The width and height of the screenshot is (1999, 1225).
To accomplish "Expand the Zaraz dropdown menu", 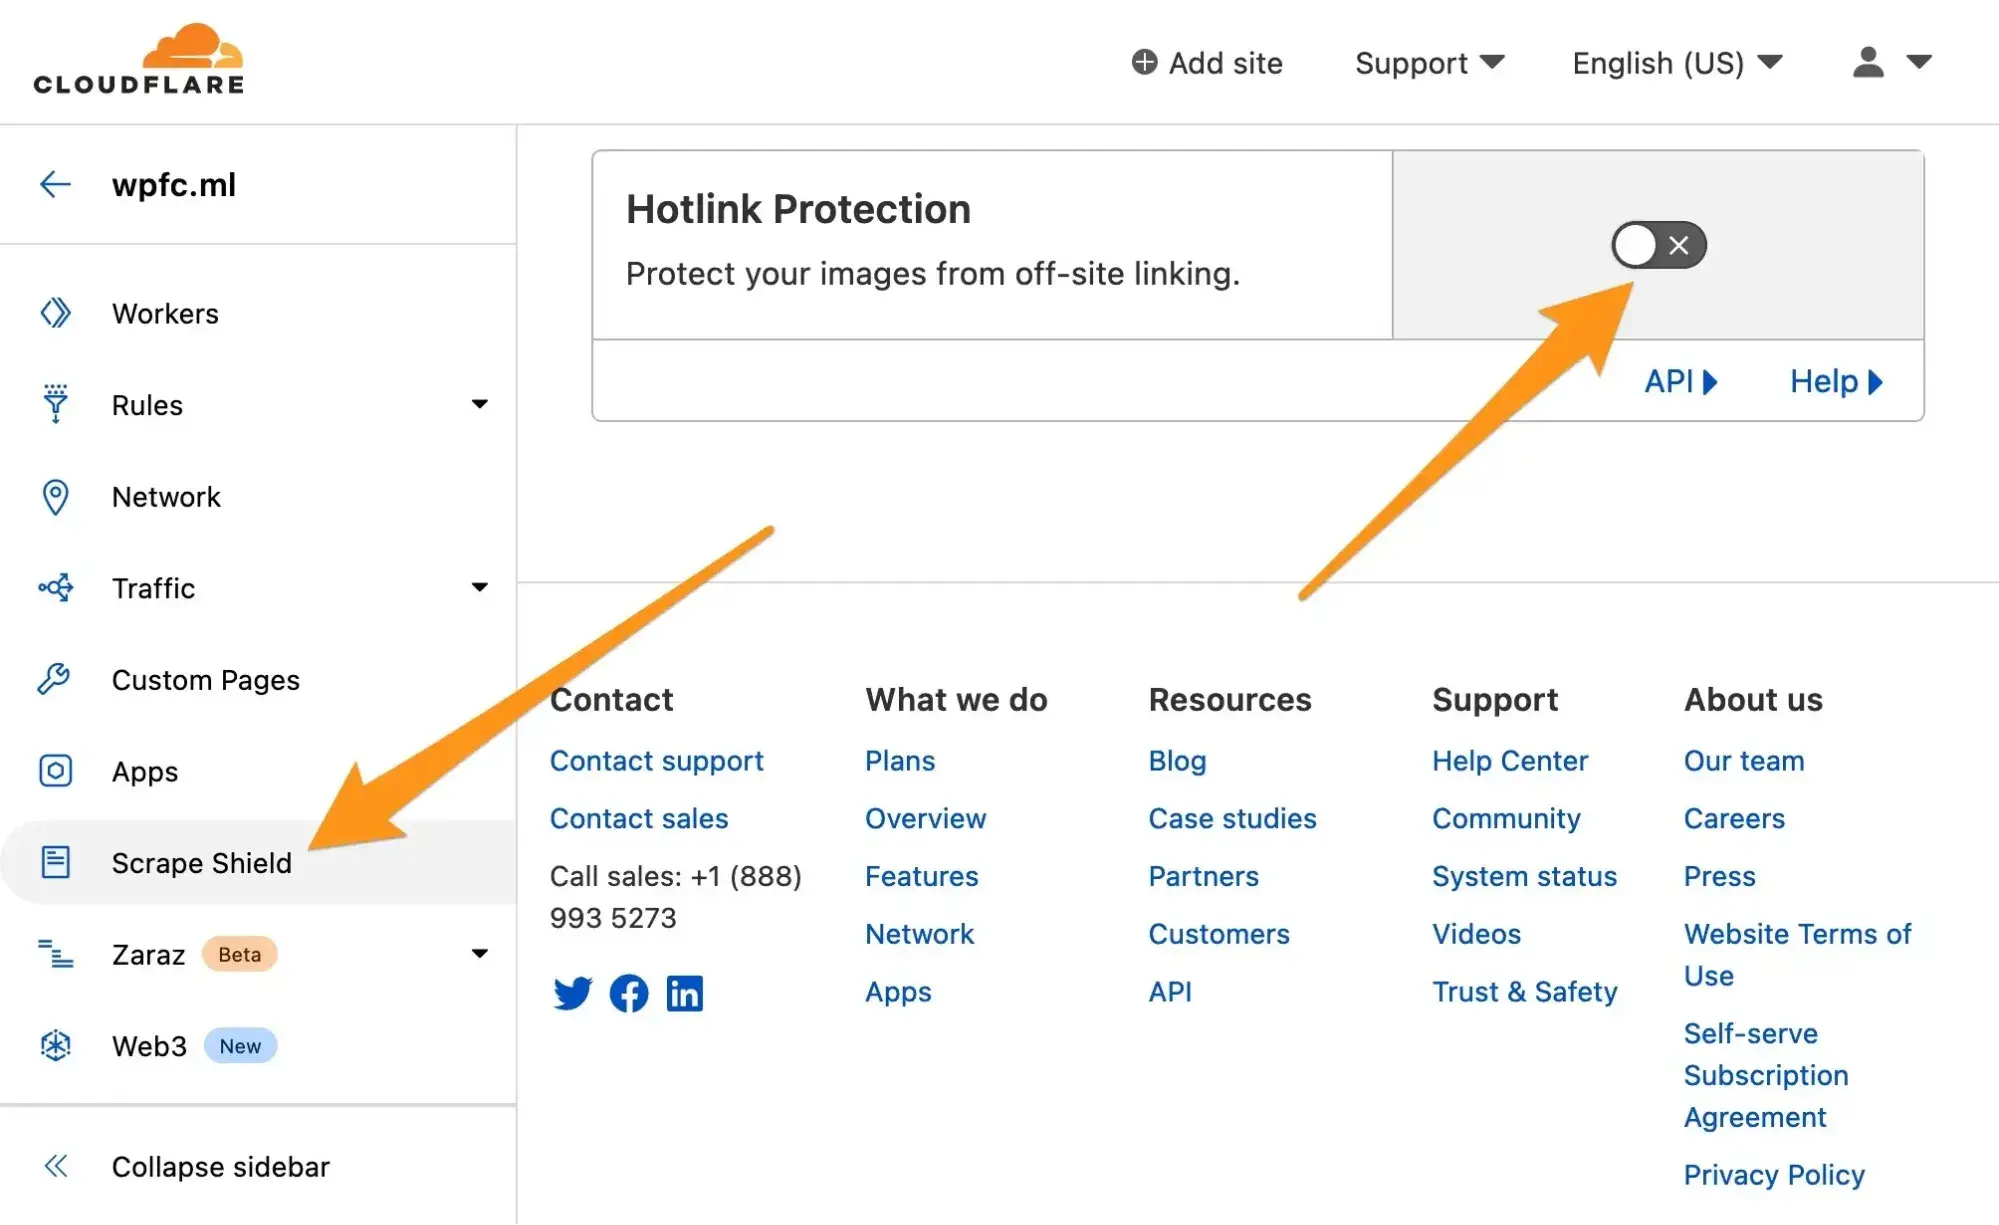I will pos(481,952).
